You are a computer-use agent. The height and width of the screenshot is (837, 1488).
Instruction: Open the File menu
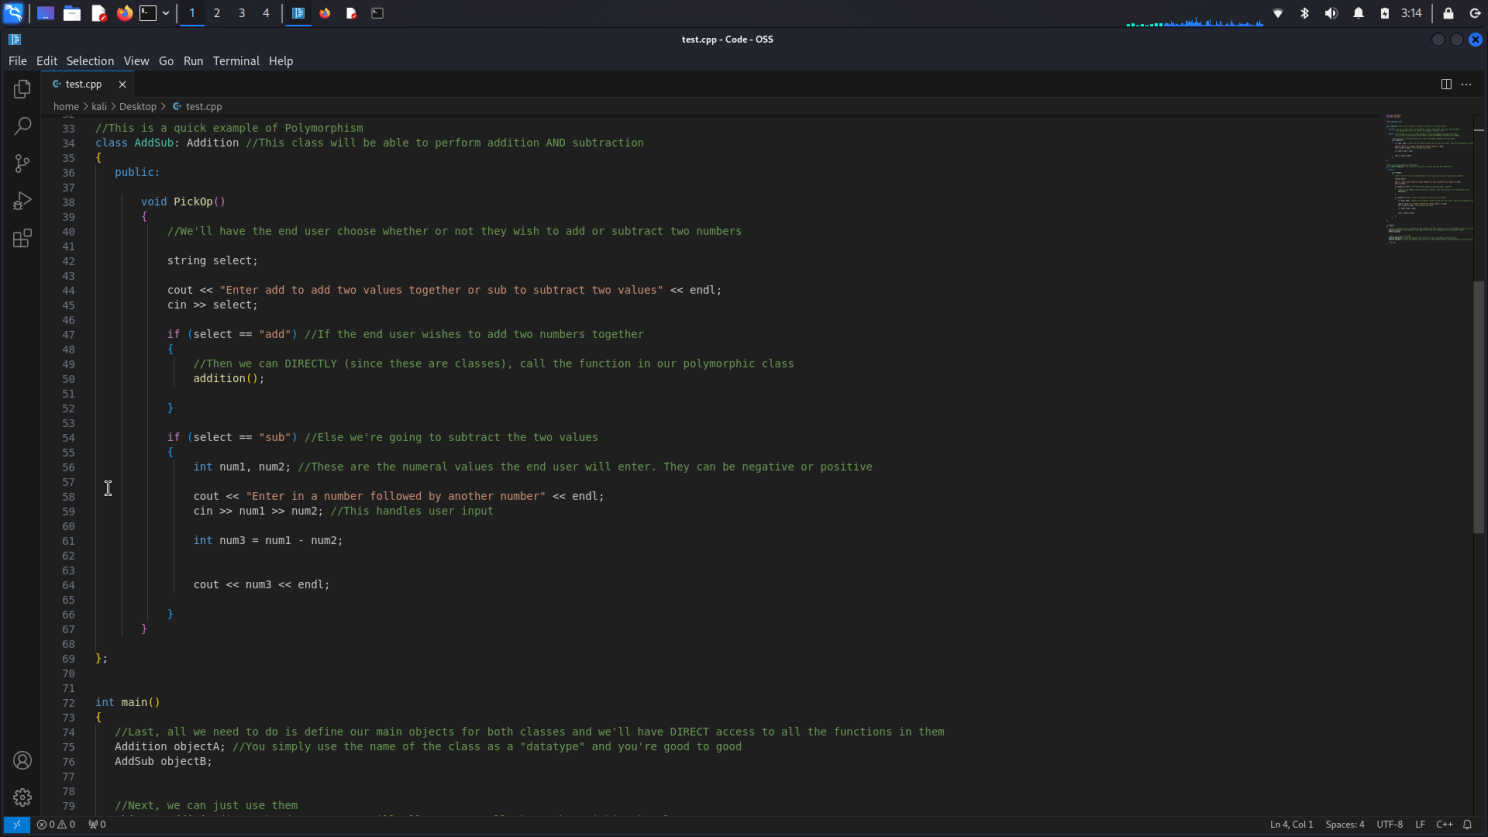click(18, 61)
